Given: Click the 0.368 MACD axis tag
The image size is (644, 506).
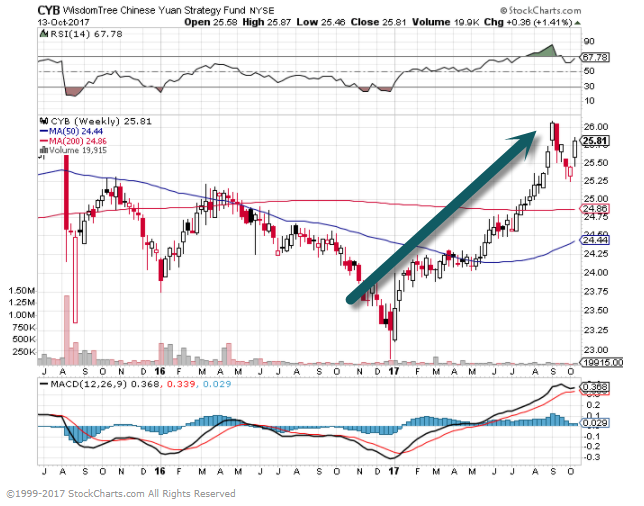Looking at the screenshot, I should [594, 387].
